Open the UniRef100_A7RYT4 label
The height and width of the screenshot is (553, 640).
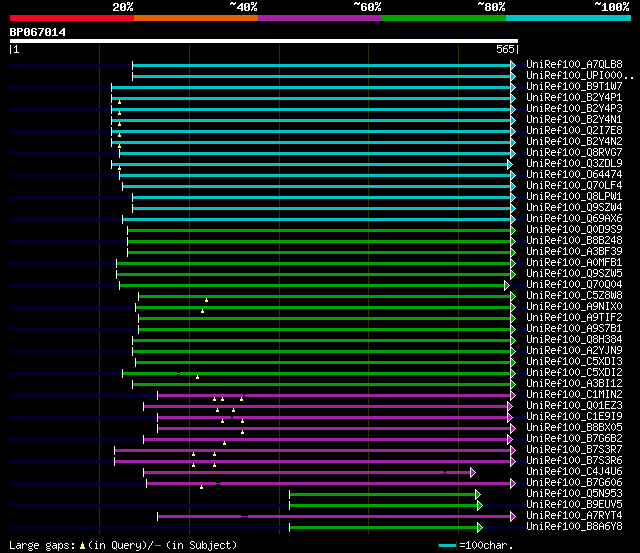[574, 516]
